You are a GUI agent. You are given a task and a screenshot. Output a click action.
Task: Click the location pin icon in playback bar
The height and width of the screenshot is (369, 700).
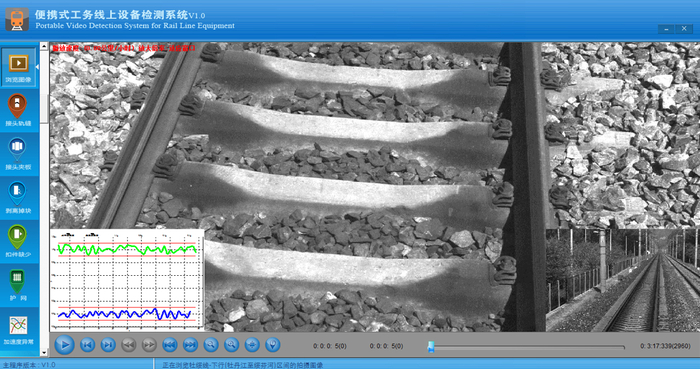[272, 344]
